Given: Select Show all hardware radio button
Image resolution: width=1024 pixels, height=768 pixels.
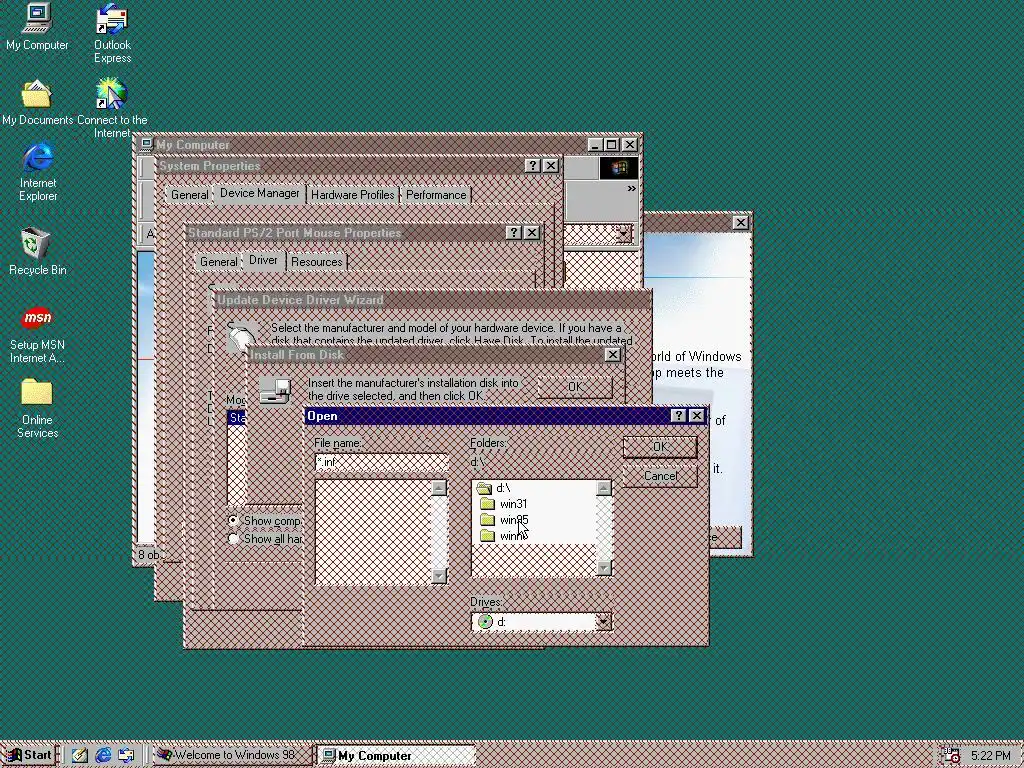Looking at the screenshot, I should [x=233, y=539].
